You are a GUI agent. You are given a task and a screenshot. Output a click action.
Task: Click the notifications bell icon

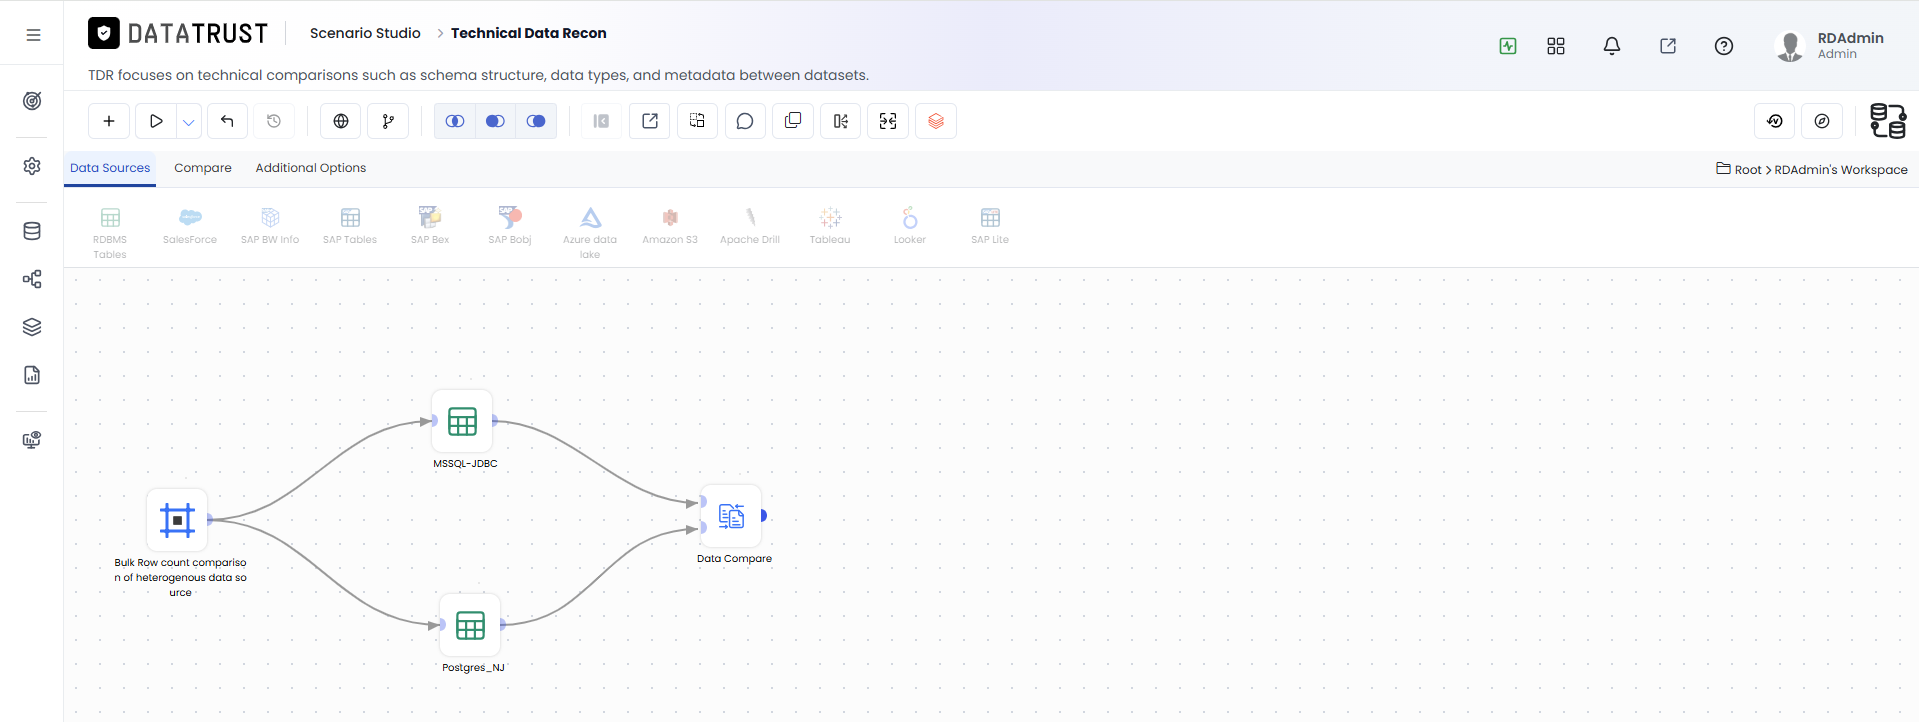coord(1612,46)
